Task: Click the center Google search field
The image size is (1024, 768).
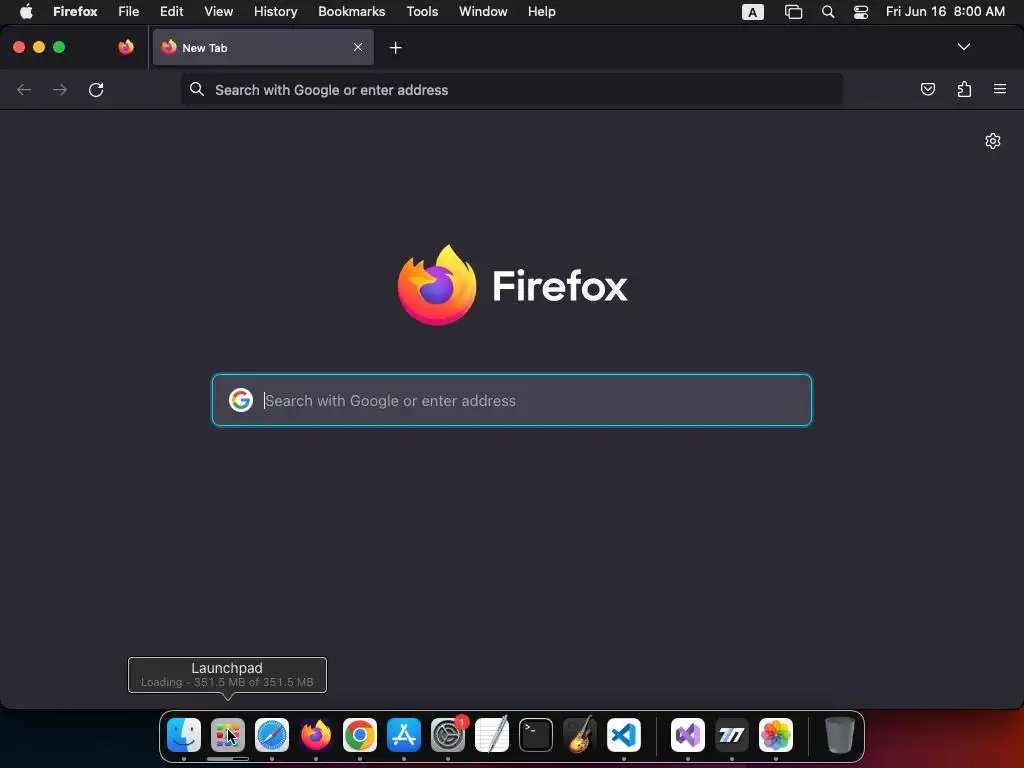Action: coord(511,400)
